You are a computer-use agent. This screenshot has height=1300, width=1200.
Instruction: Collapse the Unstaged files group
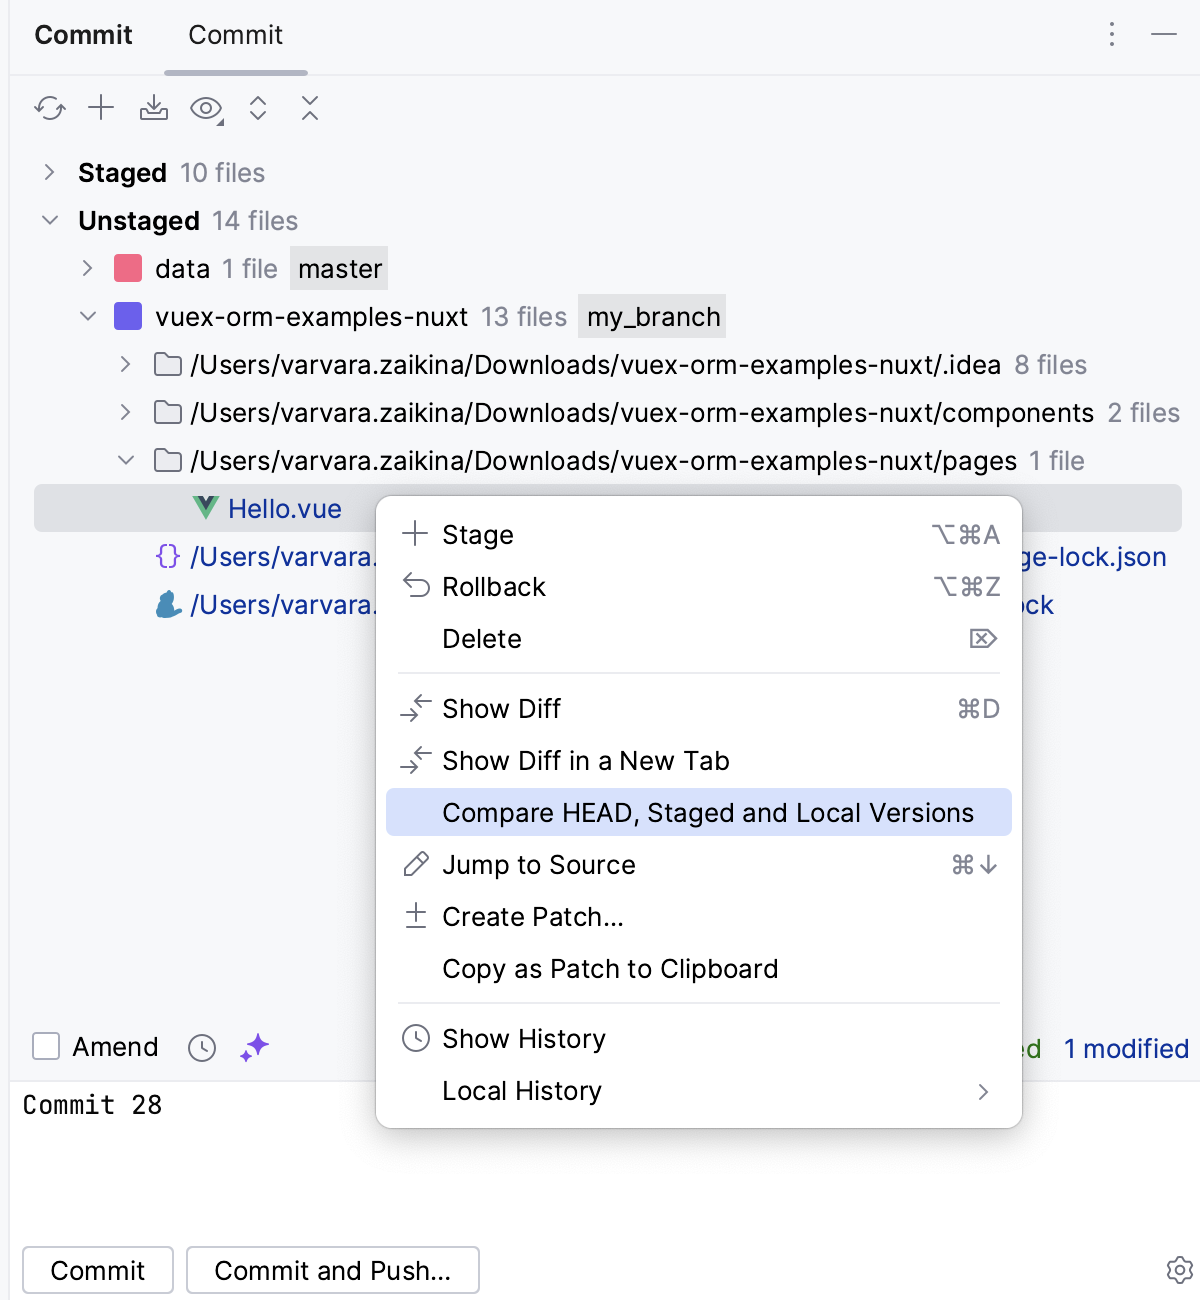[x=49, y=220]
